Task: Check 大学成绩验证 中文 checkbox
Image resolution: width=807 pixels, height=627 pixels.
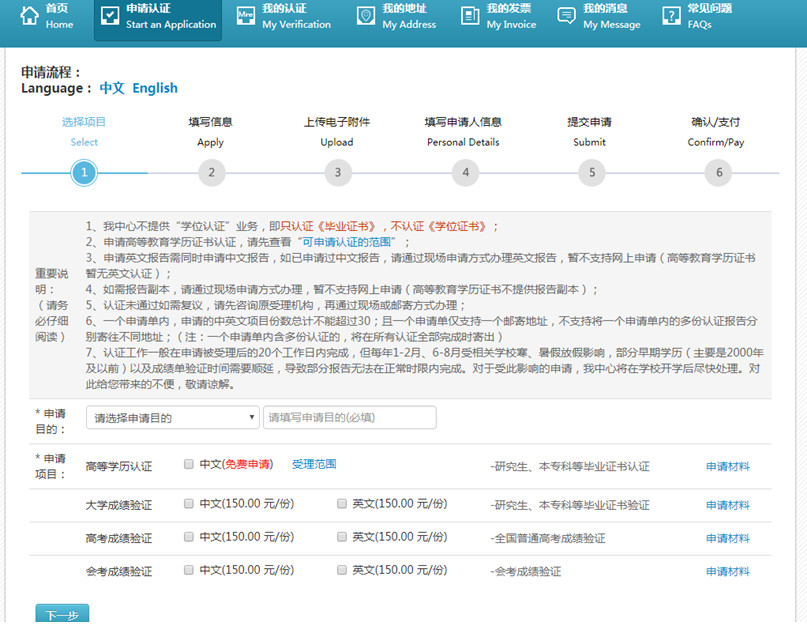Action: click(189, 503)
